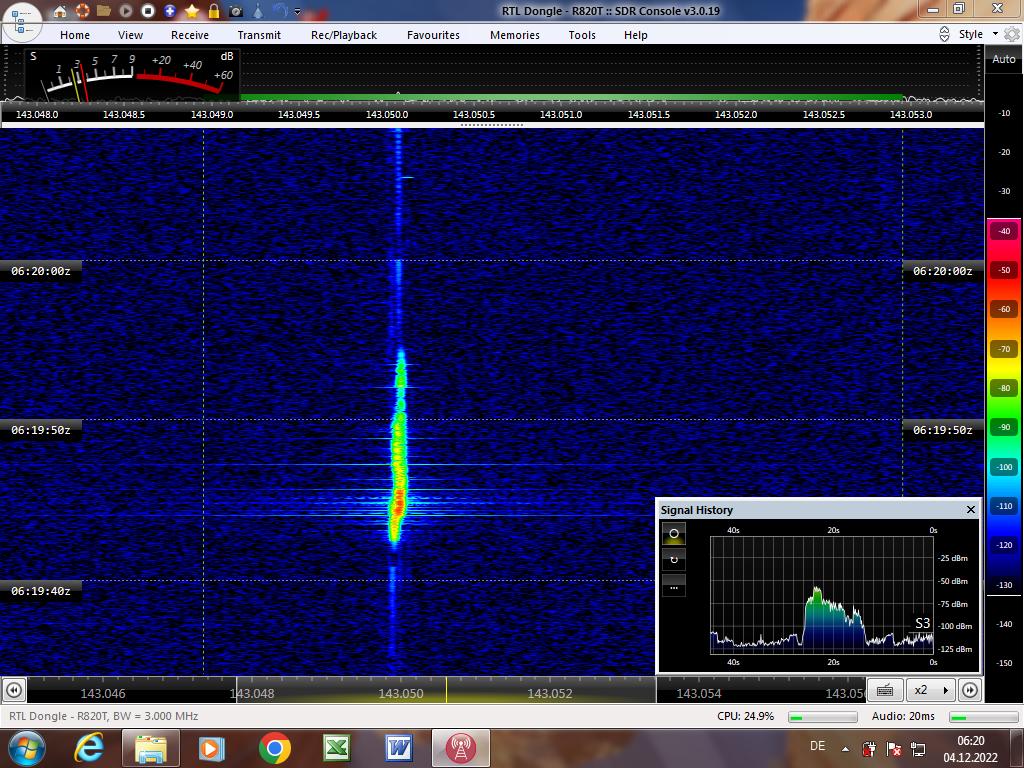
Task: Click the left 06:19:50z time label
Action: click(x=40, y=430)
